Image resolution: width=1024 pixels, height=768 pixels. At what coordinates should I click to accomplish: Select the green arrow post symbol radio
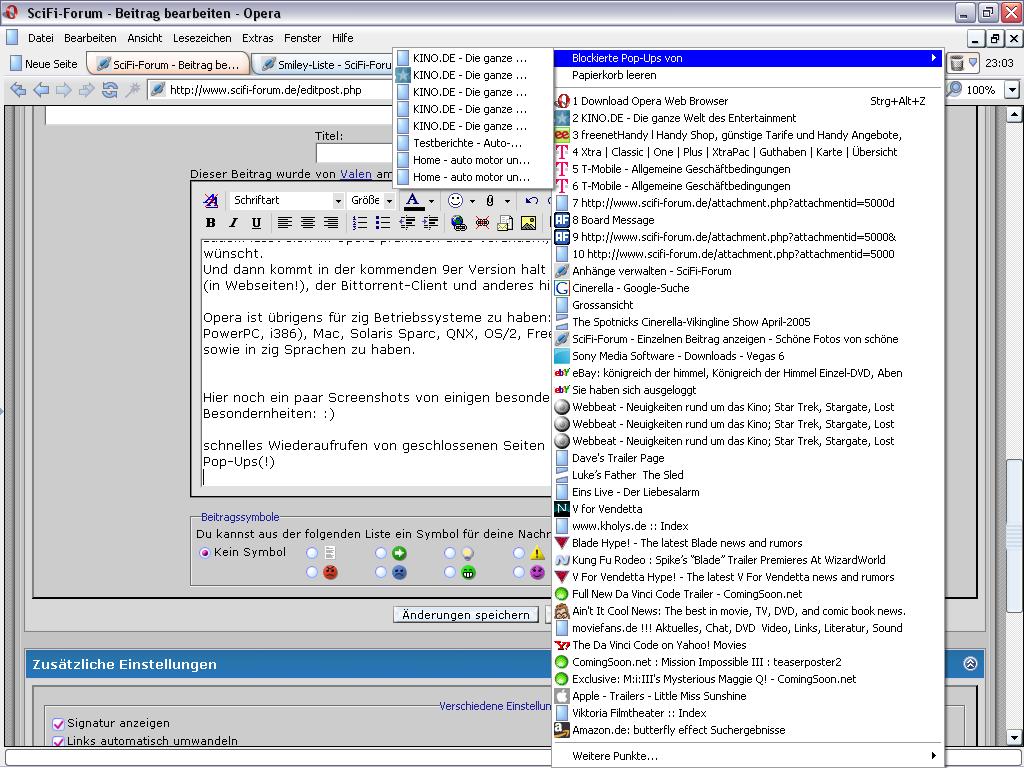pos(381,553)
